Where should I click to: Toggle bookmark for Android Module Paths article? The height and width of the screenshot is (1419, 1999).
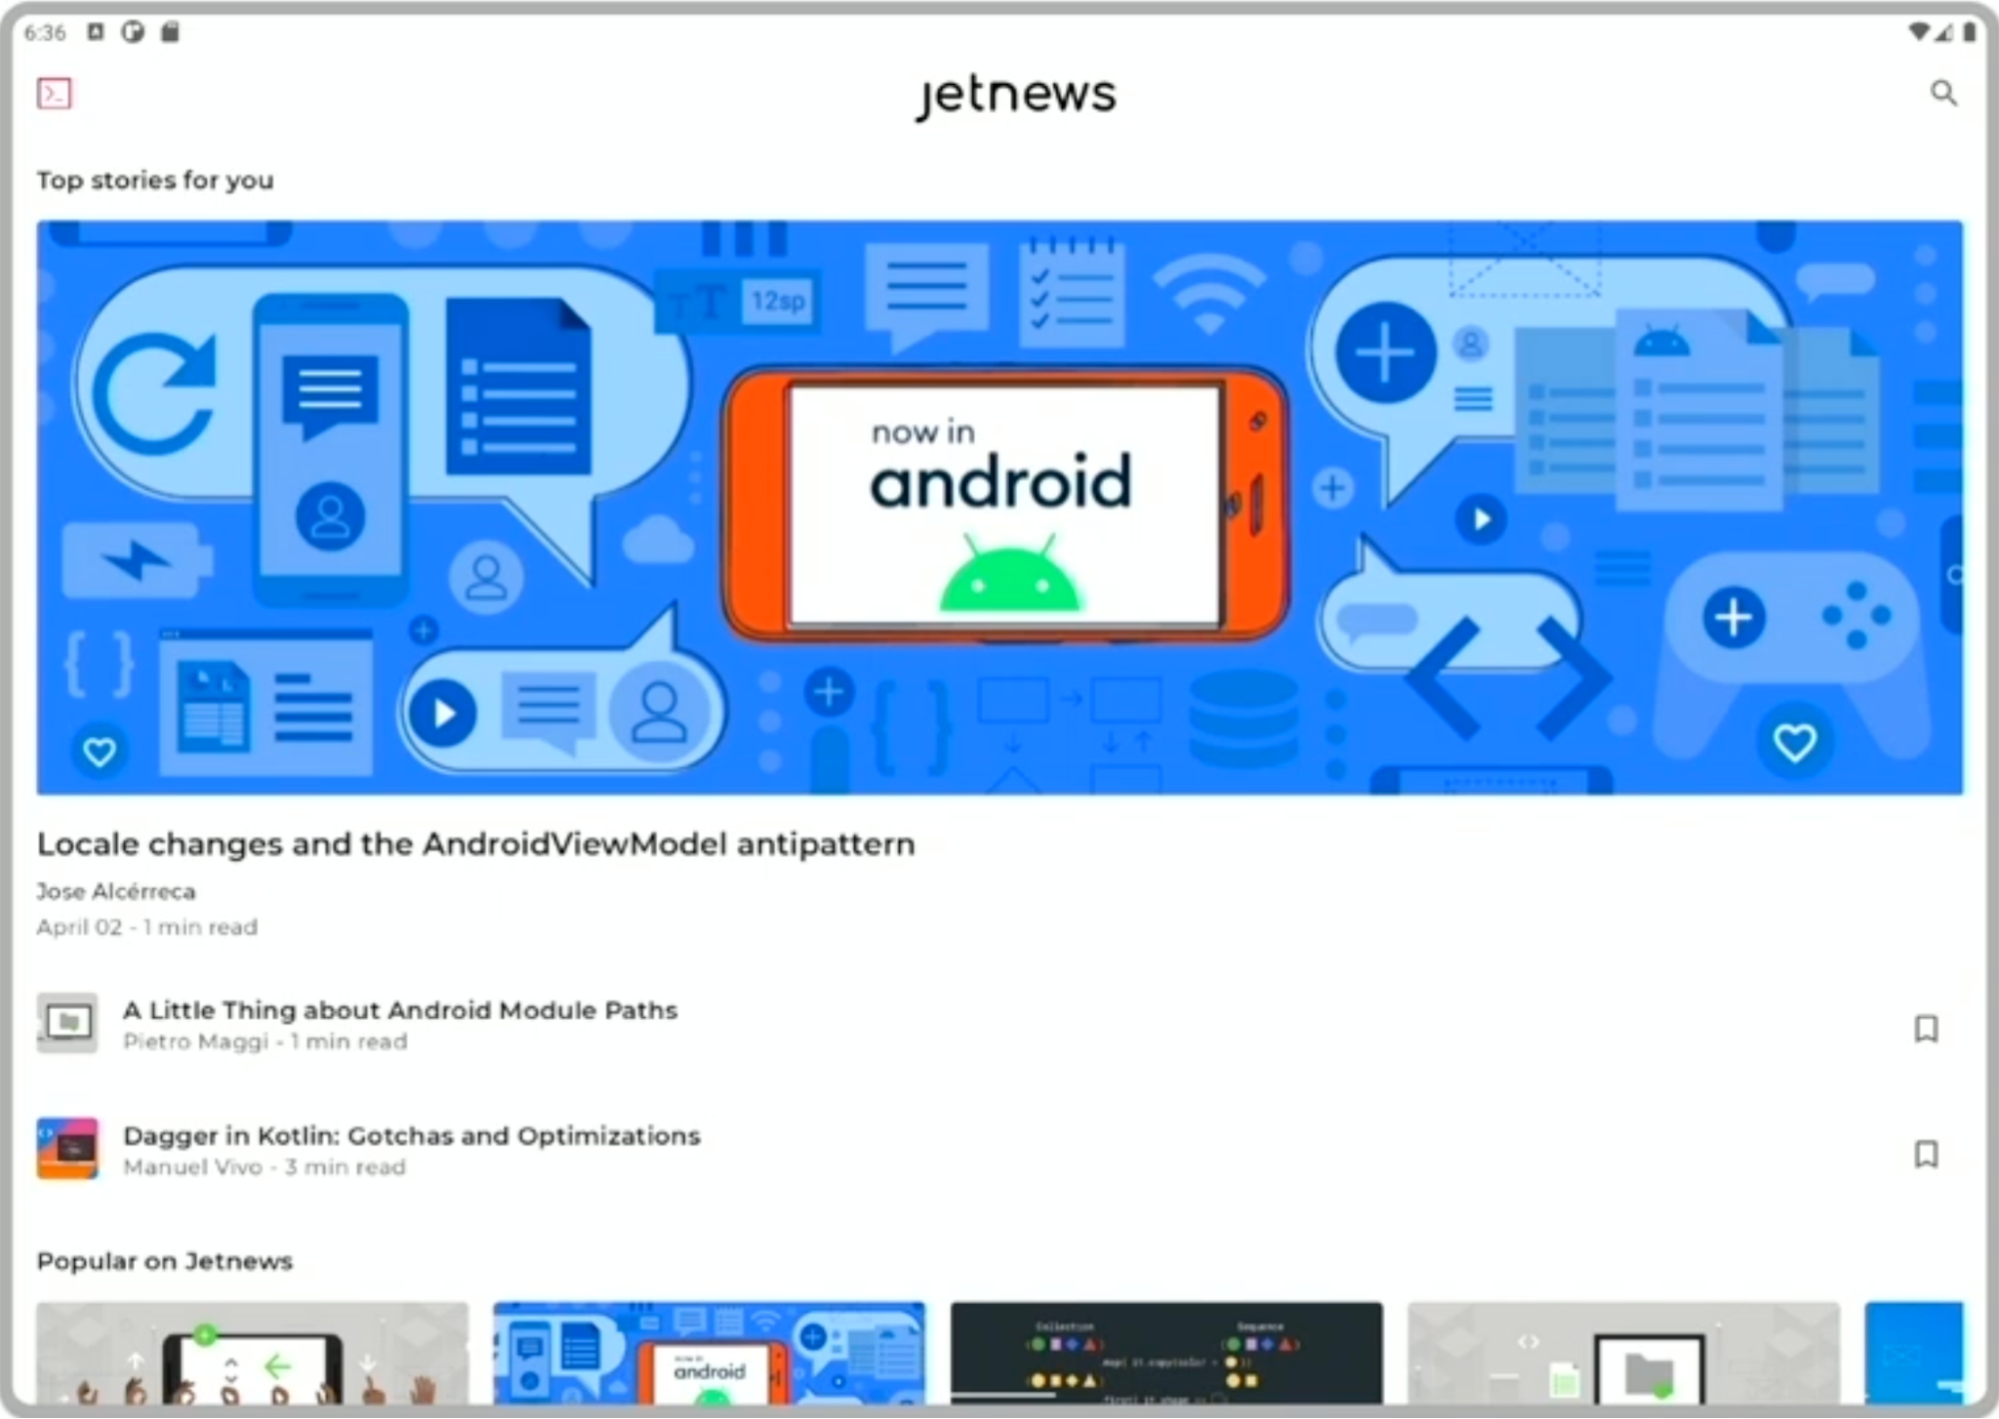tap(1925, 1028)
